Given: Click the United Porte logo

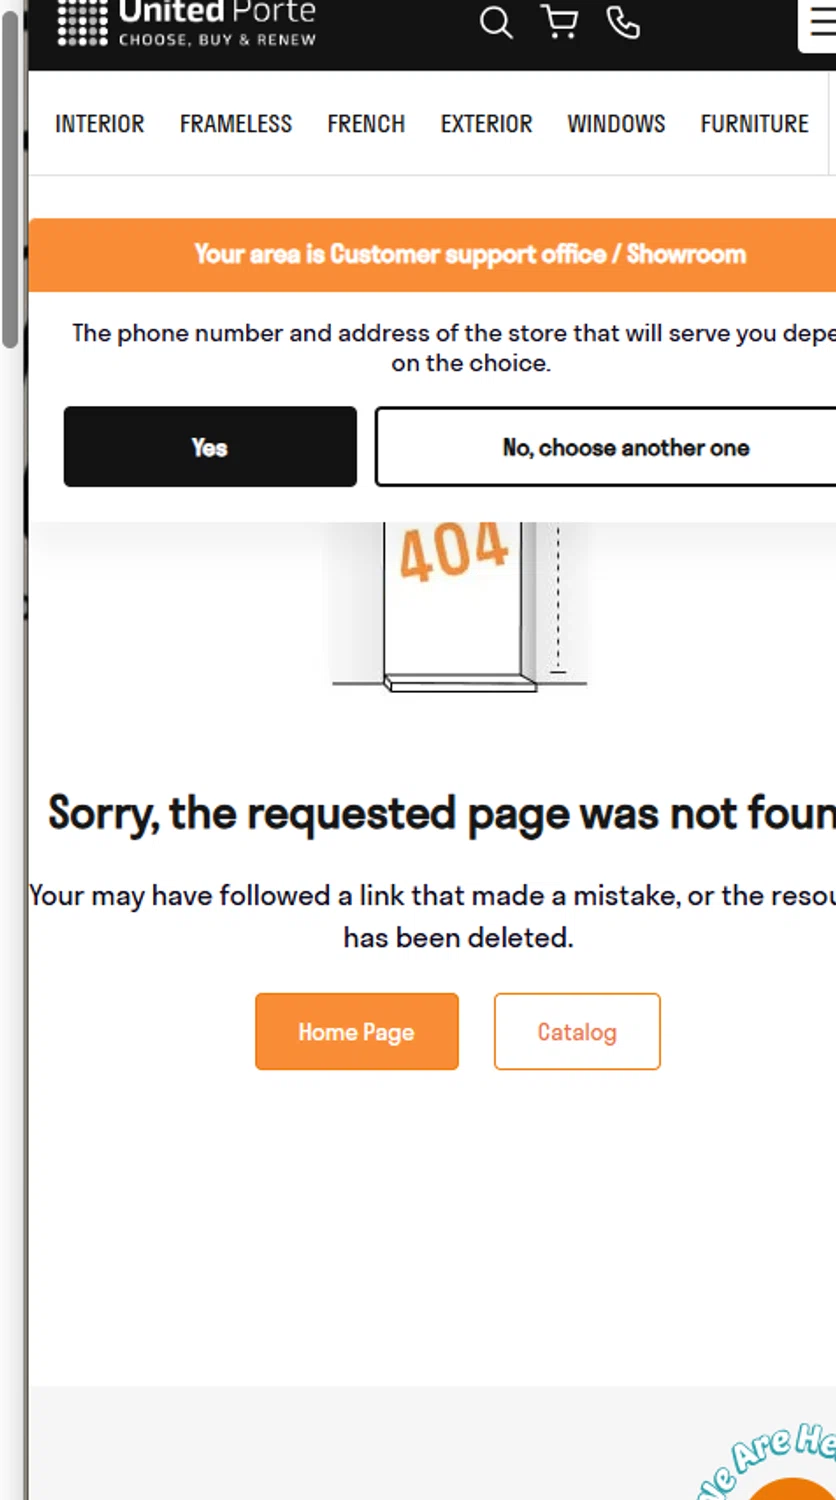Looking at the screenshot, I should click(187, 21).
